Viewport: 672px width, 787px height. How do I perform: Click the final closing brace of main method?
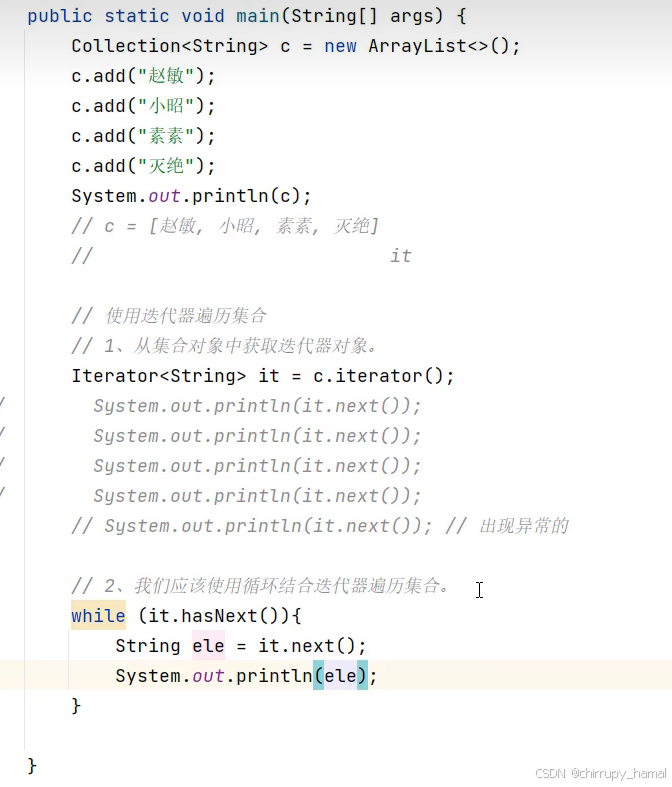pyautogui.click(x=32, y=766)
